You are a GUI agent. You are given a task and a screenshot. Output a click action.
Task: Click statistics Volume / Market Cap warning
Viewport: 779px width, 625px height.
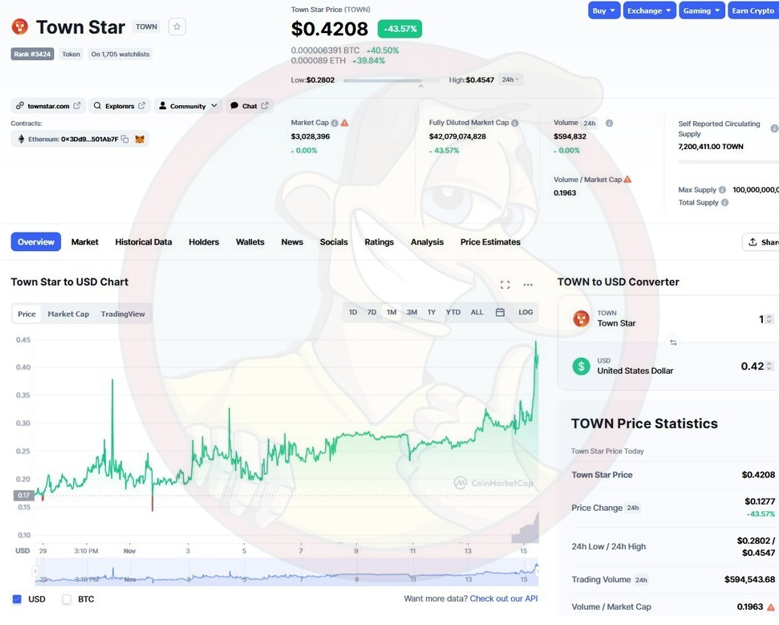(771, 607)
